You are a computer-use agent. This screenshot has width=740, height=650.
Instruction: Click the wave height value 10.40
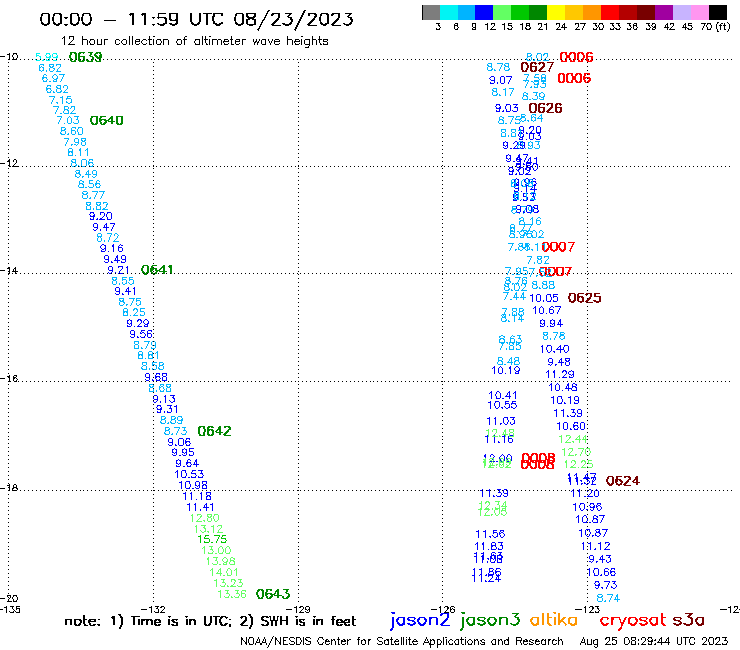pyautogui.click(x=554, y=349)
